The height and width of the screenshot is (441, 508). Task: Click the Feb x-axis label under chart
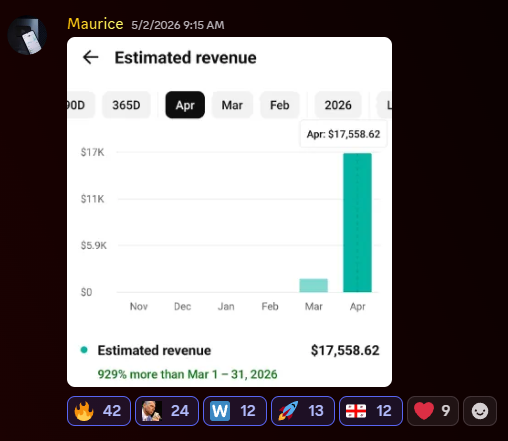270,306
